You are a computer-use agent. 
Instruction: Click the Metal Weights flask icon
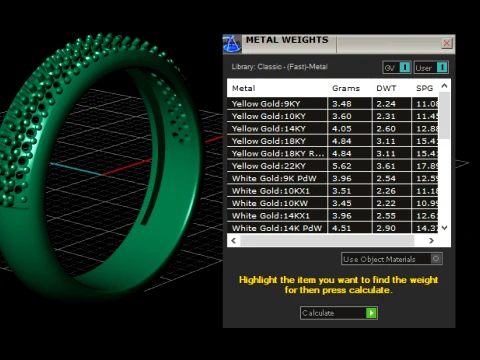[232, 44]
